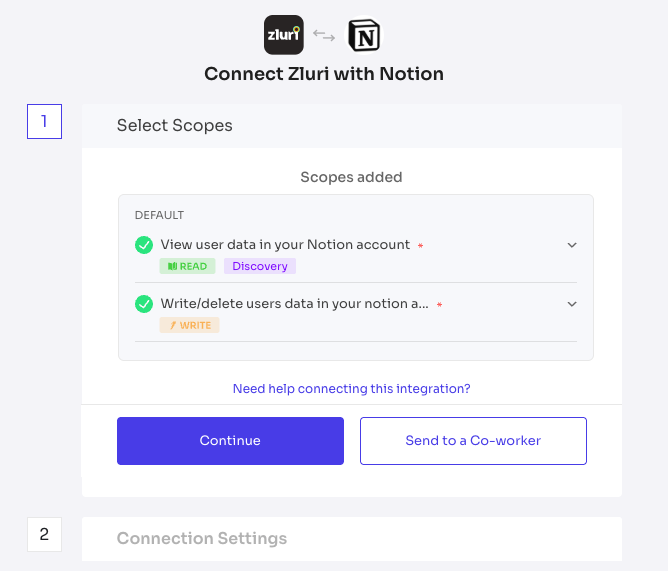Screen dimensions: 668x571
Task: Click the Notion logo icon
Action: pyautogui.click(x=364, y=35)
